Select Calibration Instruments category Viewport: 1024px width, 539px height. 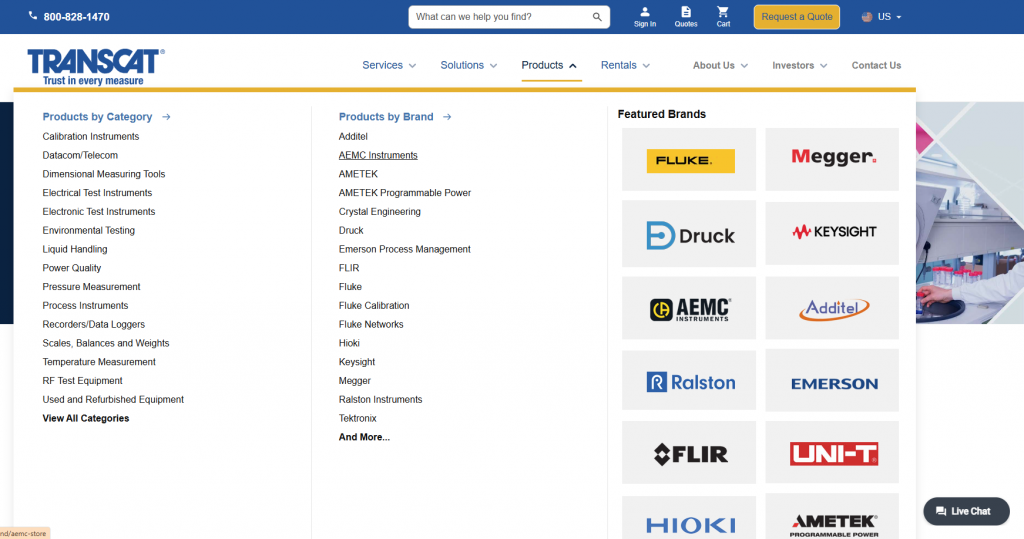pyautogui.click(x=91, y=137)
